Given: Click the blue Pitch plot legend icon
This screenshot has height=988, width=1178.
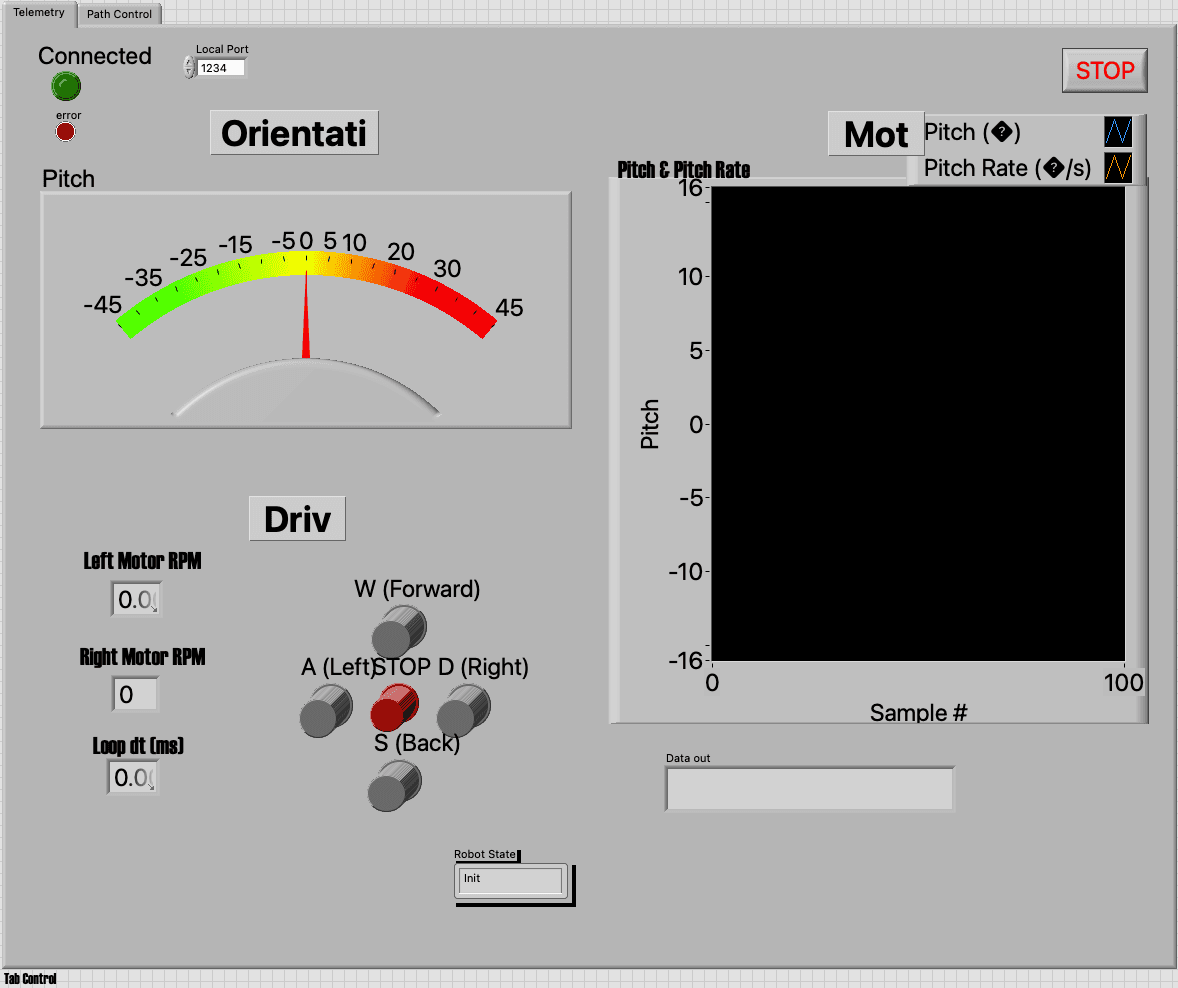Looking at the screenshot, I should (1118, 131).
